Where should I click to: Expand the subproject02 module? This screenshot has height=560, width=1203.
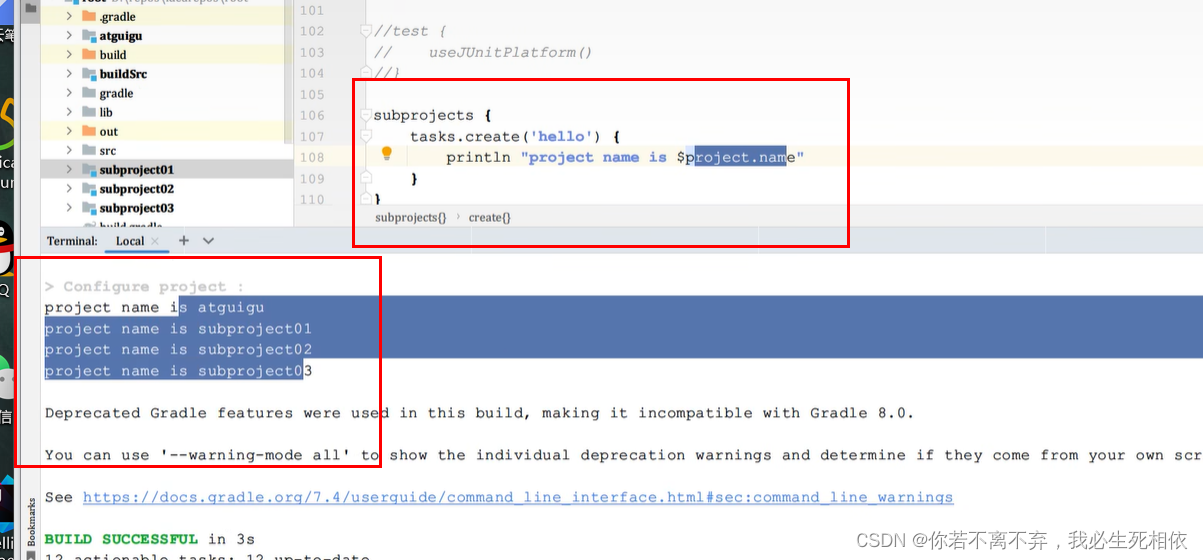pos(69,188)
